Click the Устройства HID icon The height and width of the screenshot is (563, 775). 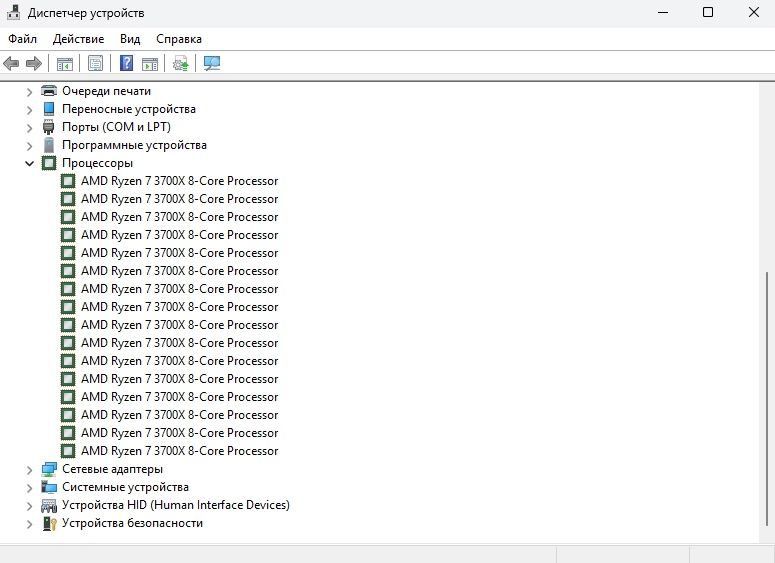click(49, 505)
